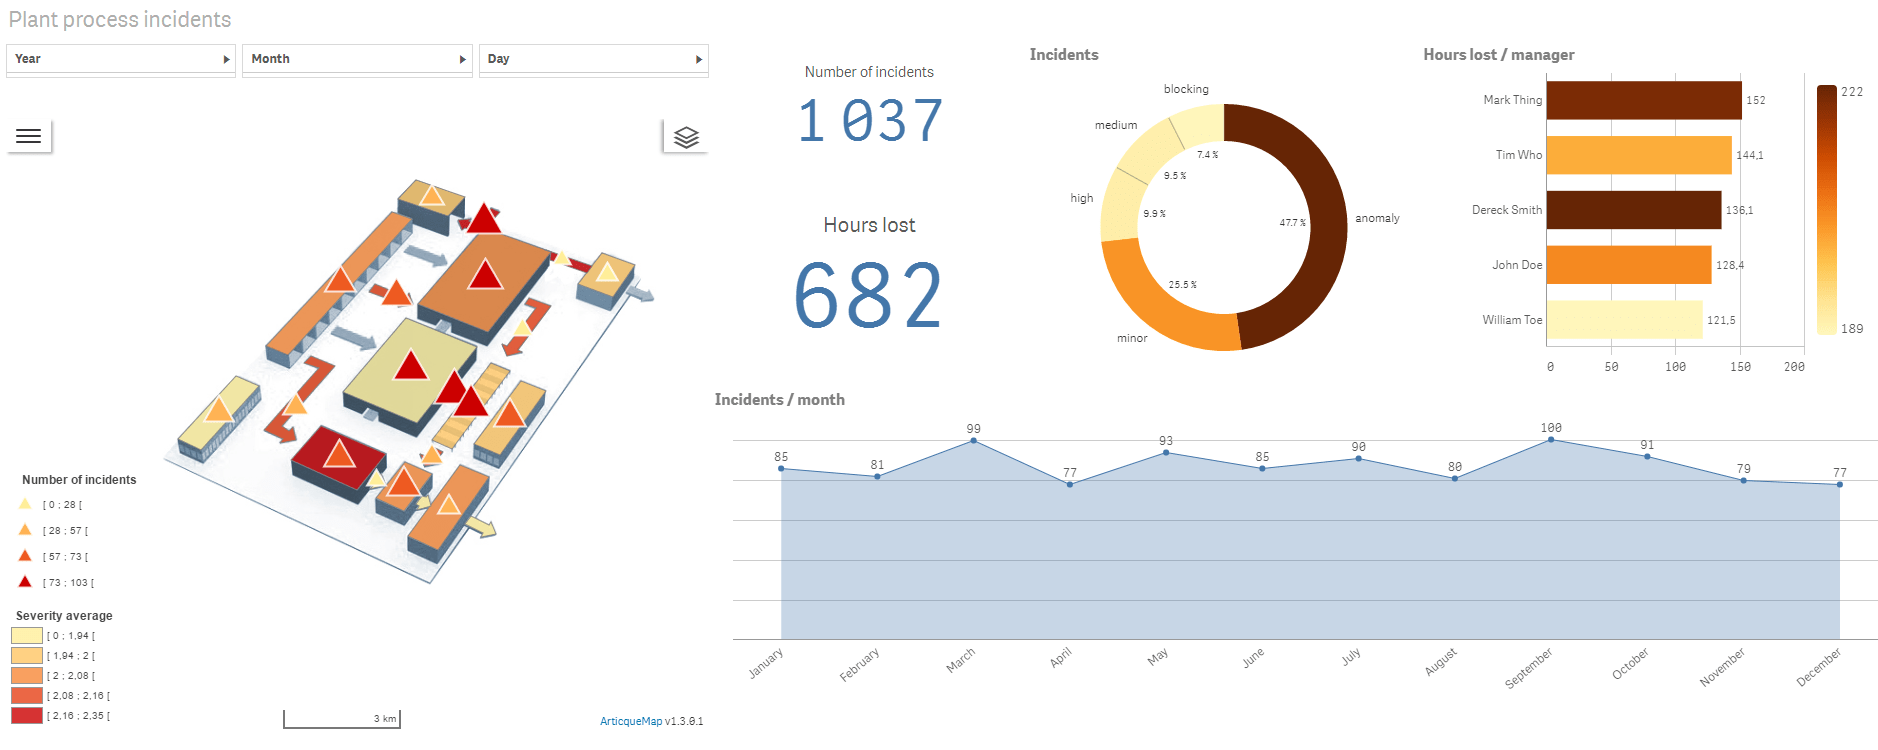This screenshot has width=1878, height=750.
Task: Select the medium incidents label
Action: [x=1116, y=125]
